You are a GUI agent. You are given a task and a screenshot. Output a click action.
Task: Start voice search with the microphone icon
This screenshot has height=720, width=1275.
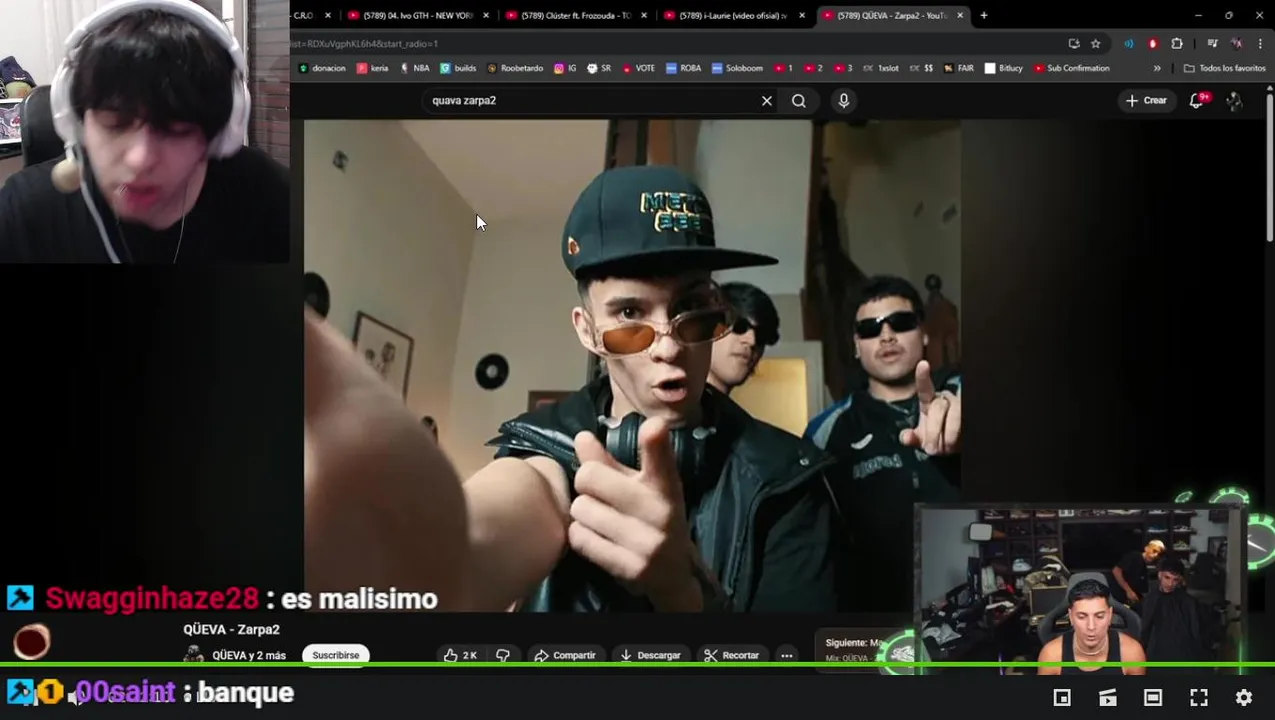(x=844, y=101)
